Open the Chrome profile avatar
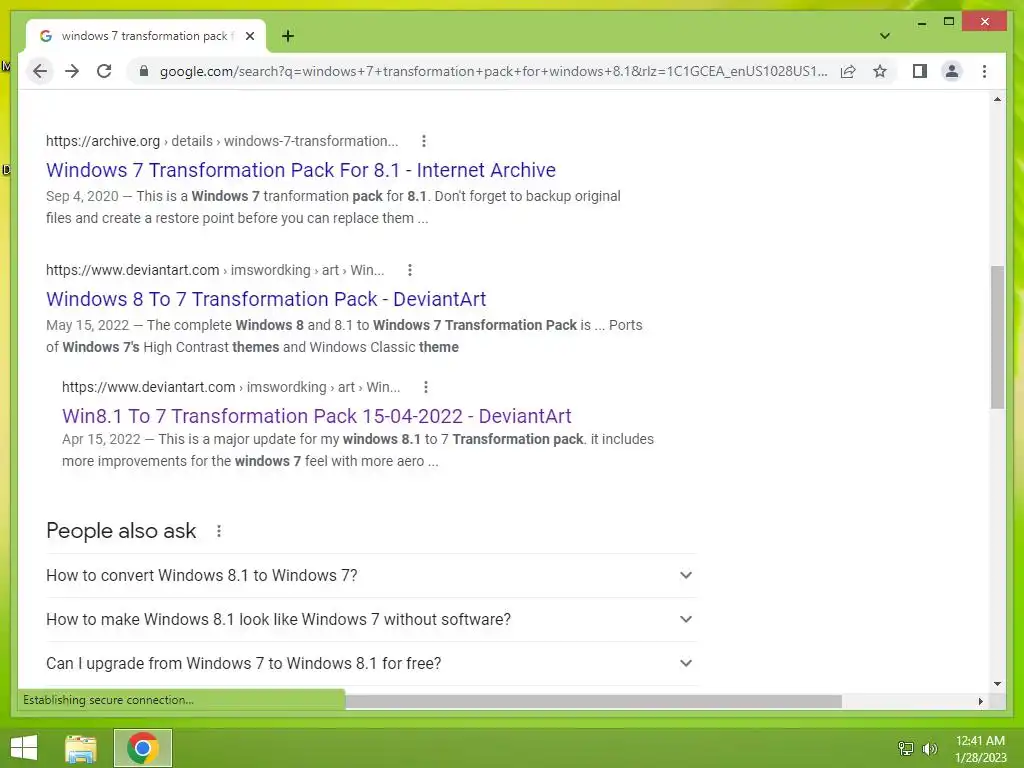This screenshot has width=1024, height=768. point(952,71)
